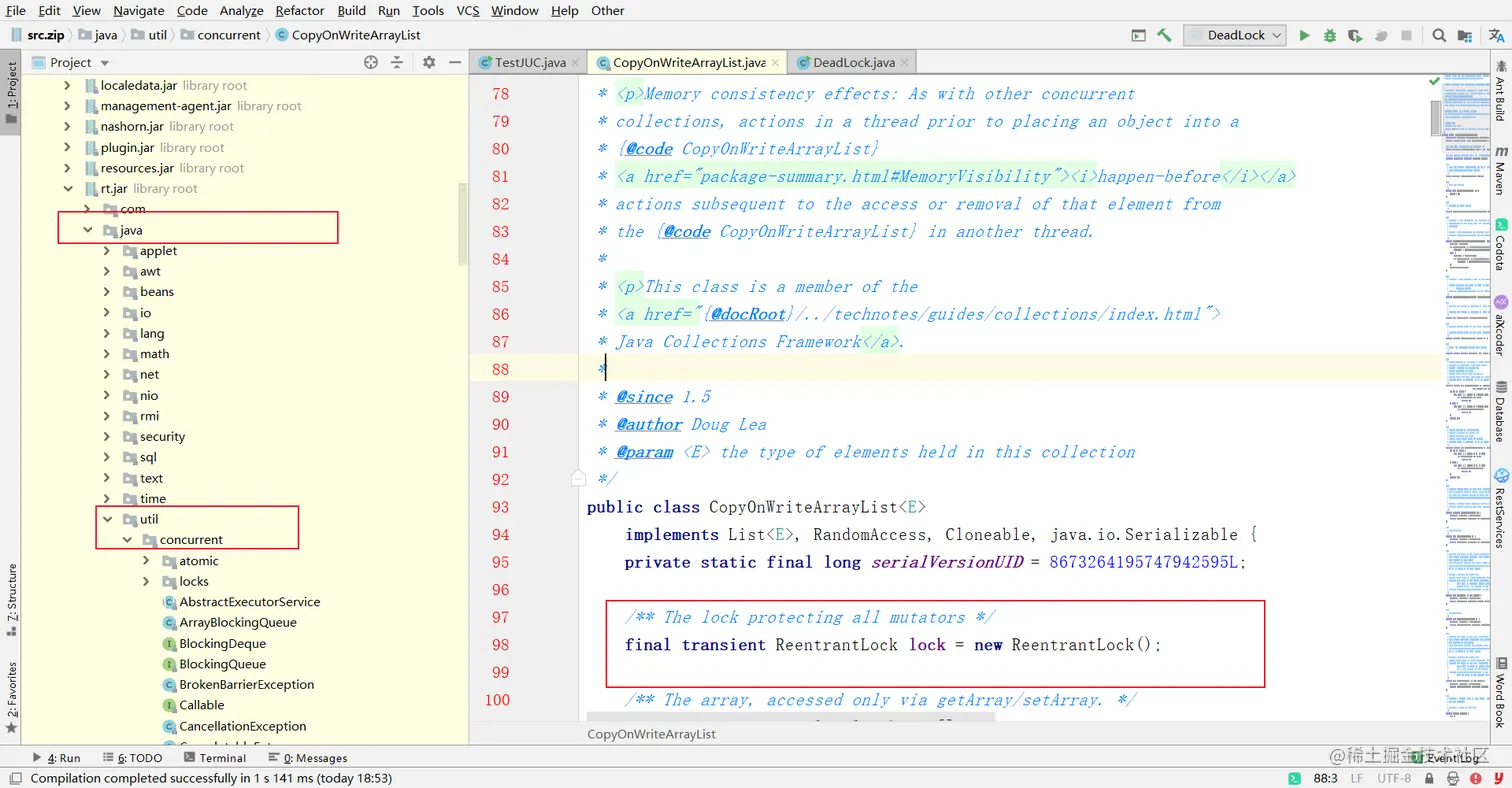Hide the Project panel with minus icon
The width and height of the screenshot is (1512, 788).
click(x=454, y=62)
